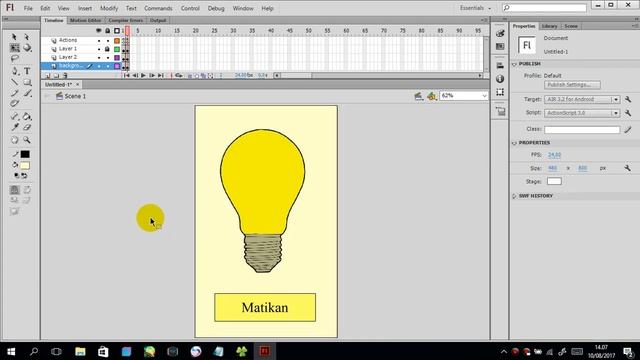640x360 pixels.
Task: Collapse the PUBLISH section
Action: [515, 64]
